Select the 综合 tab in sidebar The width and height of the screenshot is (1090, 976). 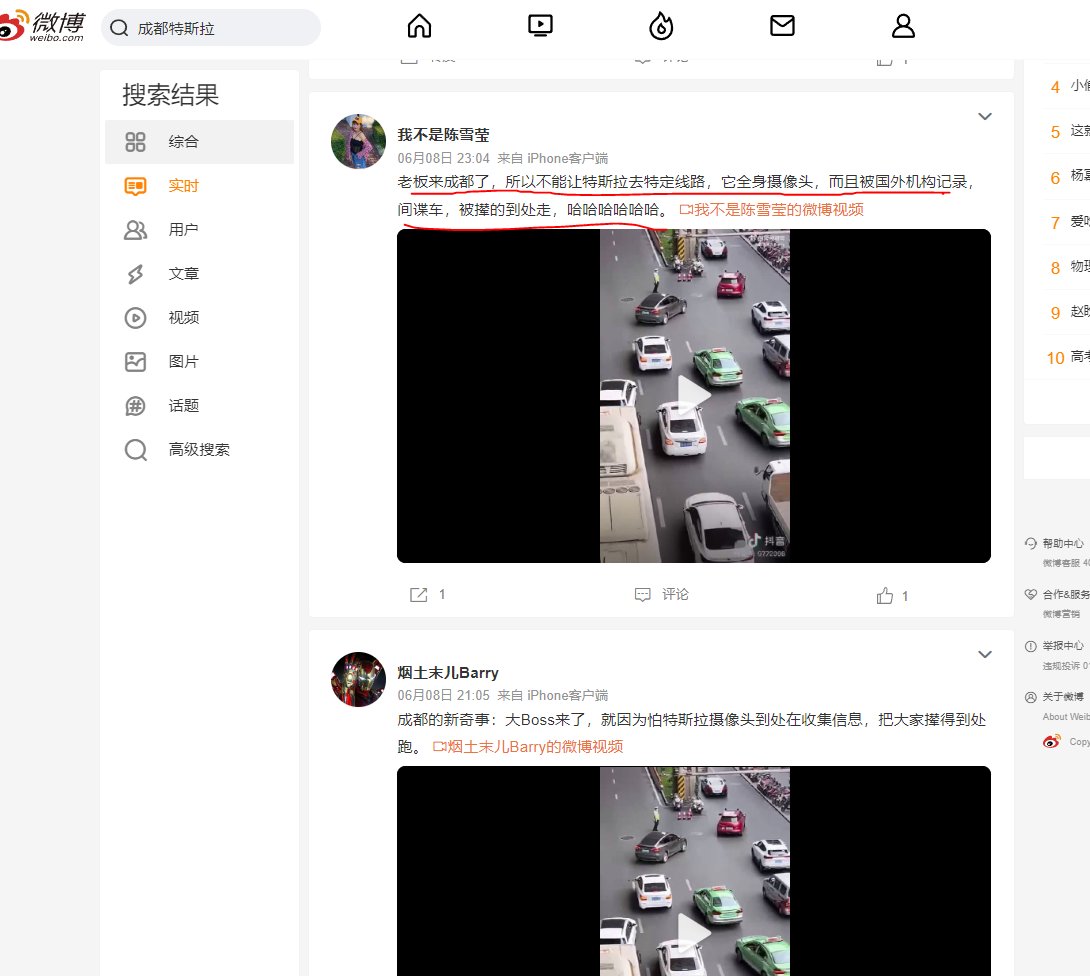pyautogui.click(x=200, y=142)
